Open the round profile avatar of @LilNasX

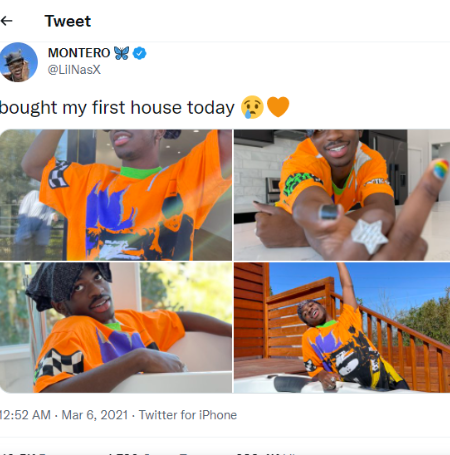[18, 62]
